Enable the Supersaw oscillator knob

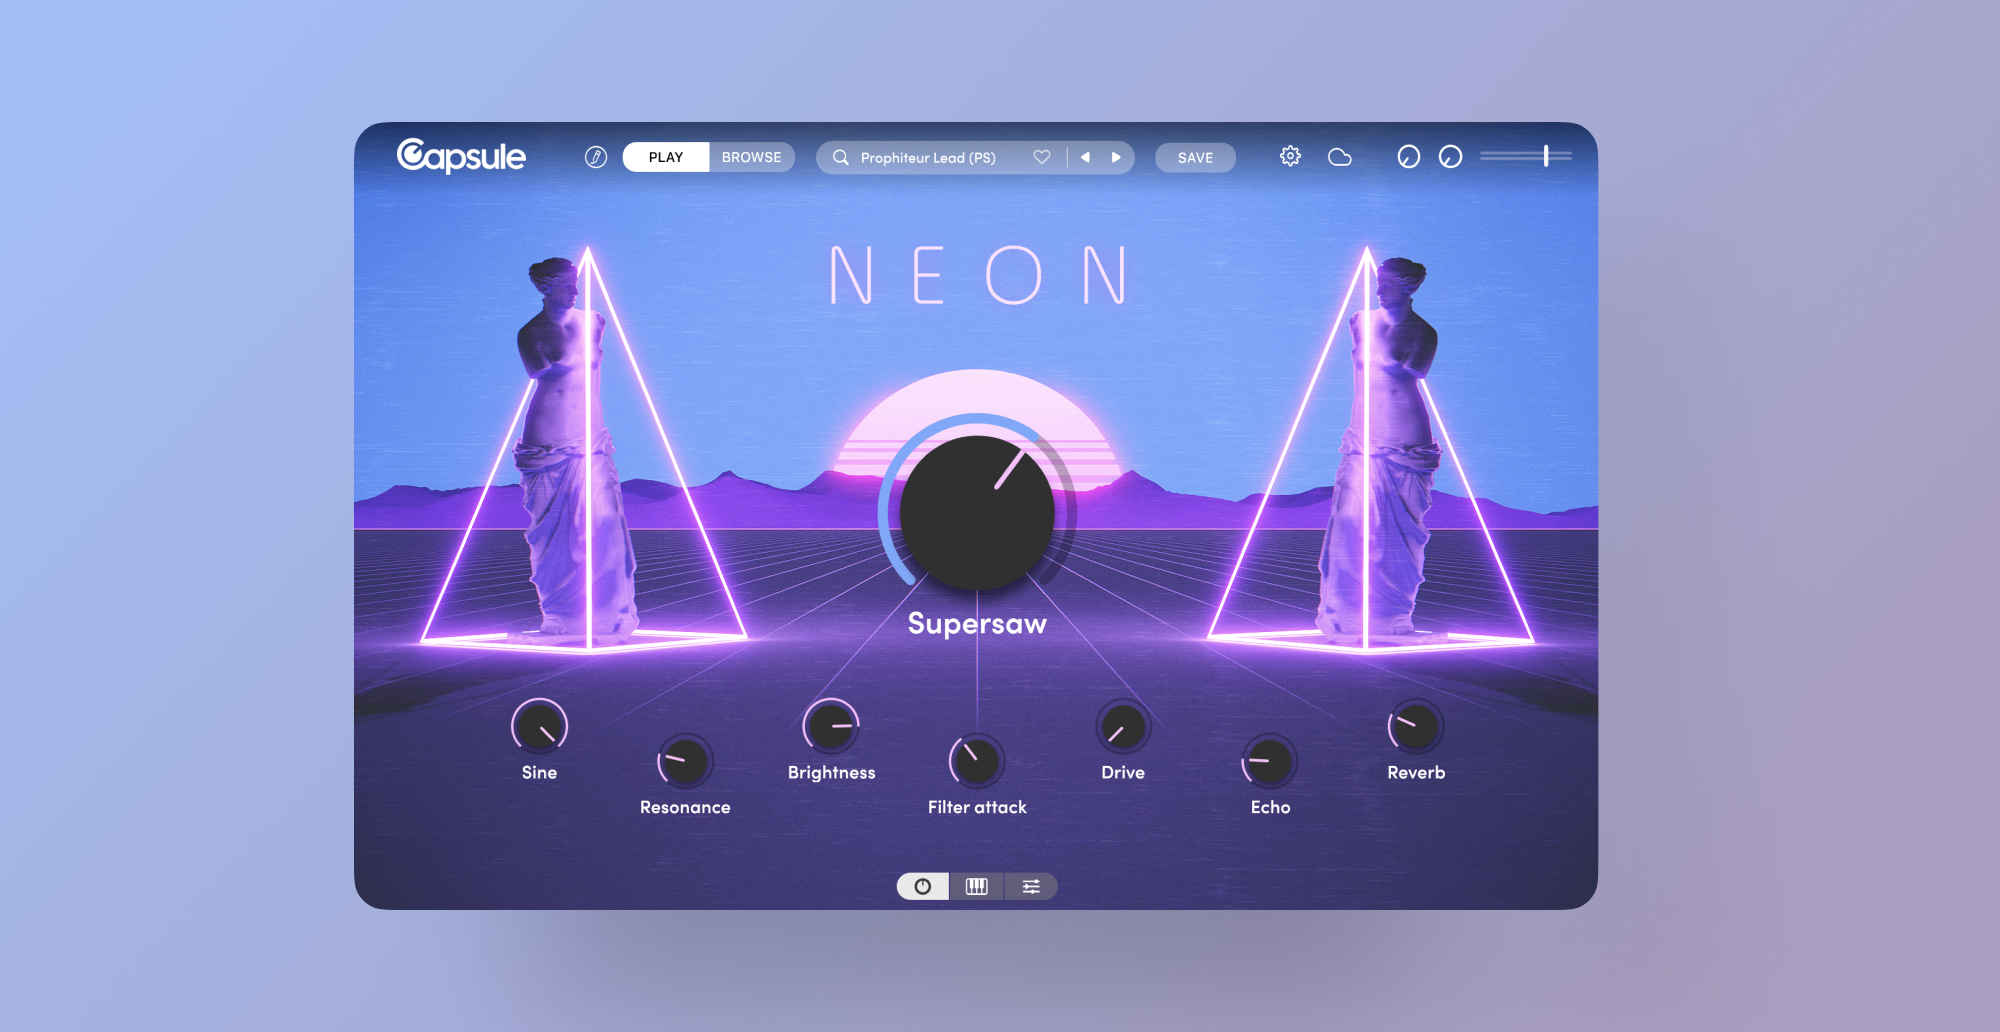(975, 515)
